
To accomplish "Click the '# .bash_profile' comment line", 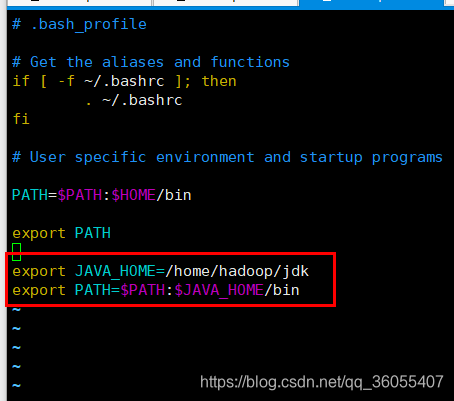I will 79,25.
